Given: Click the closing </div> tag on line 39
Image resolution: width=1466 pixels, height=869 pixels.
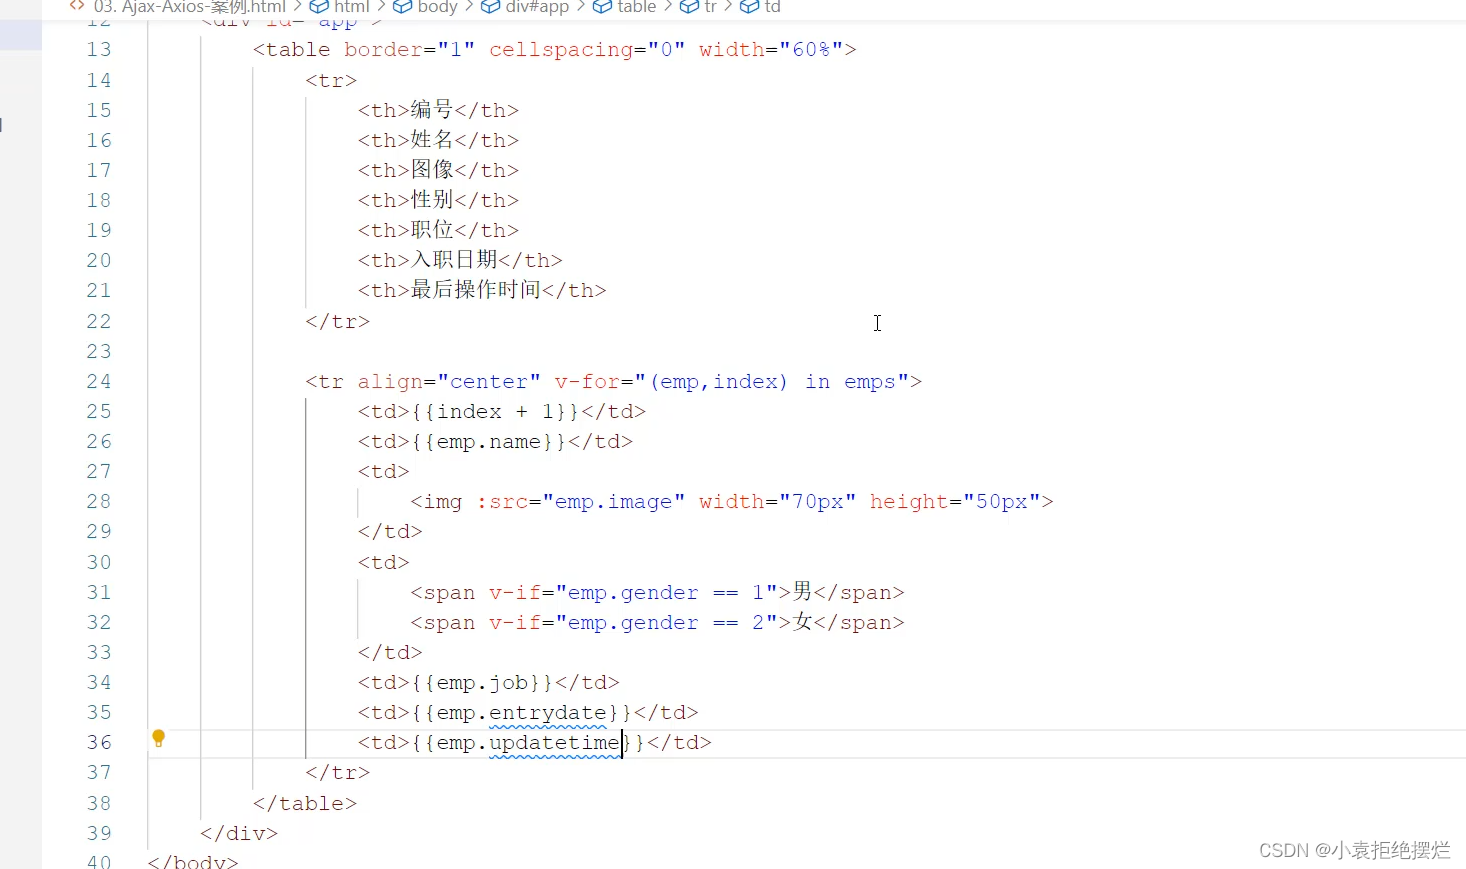Looking at the screenshot, I should coord(239,834).
